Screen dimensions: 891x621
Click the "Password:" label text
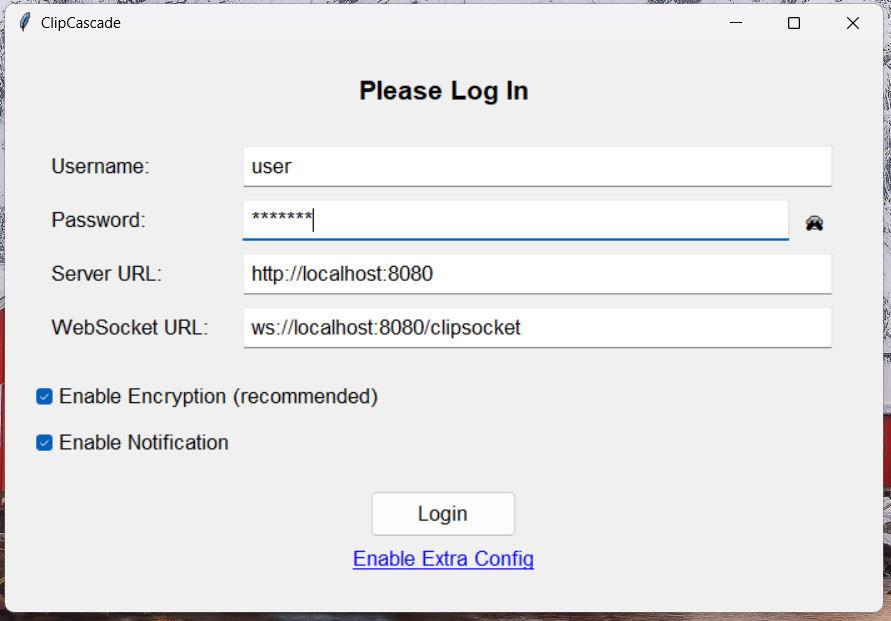click(98, 221)
